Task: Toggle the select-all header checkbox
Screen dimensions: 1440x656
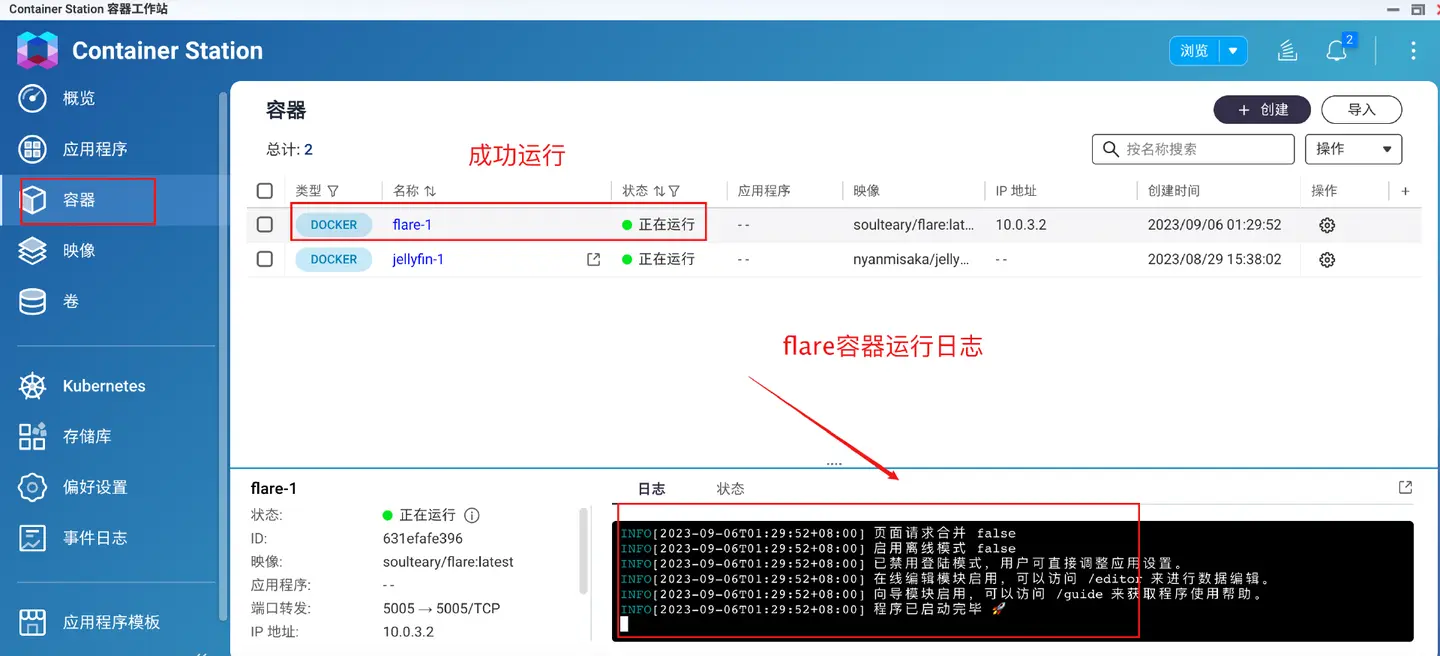Action: [265, 191]
